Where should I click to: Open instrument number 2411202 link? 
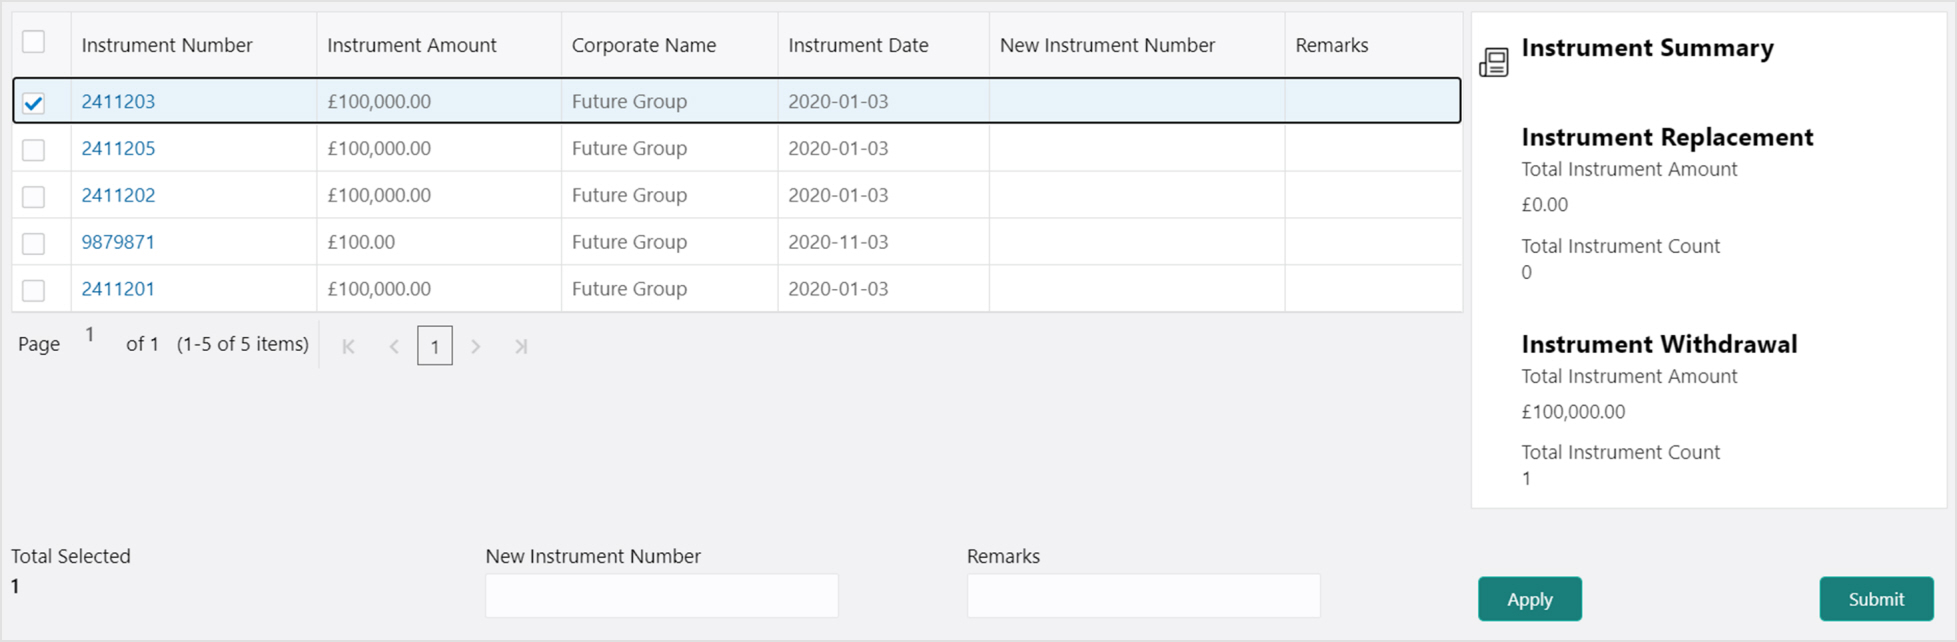pyautogui.click(x=118, y=195)
